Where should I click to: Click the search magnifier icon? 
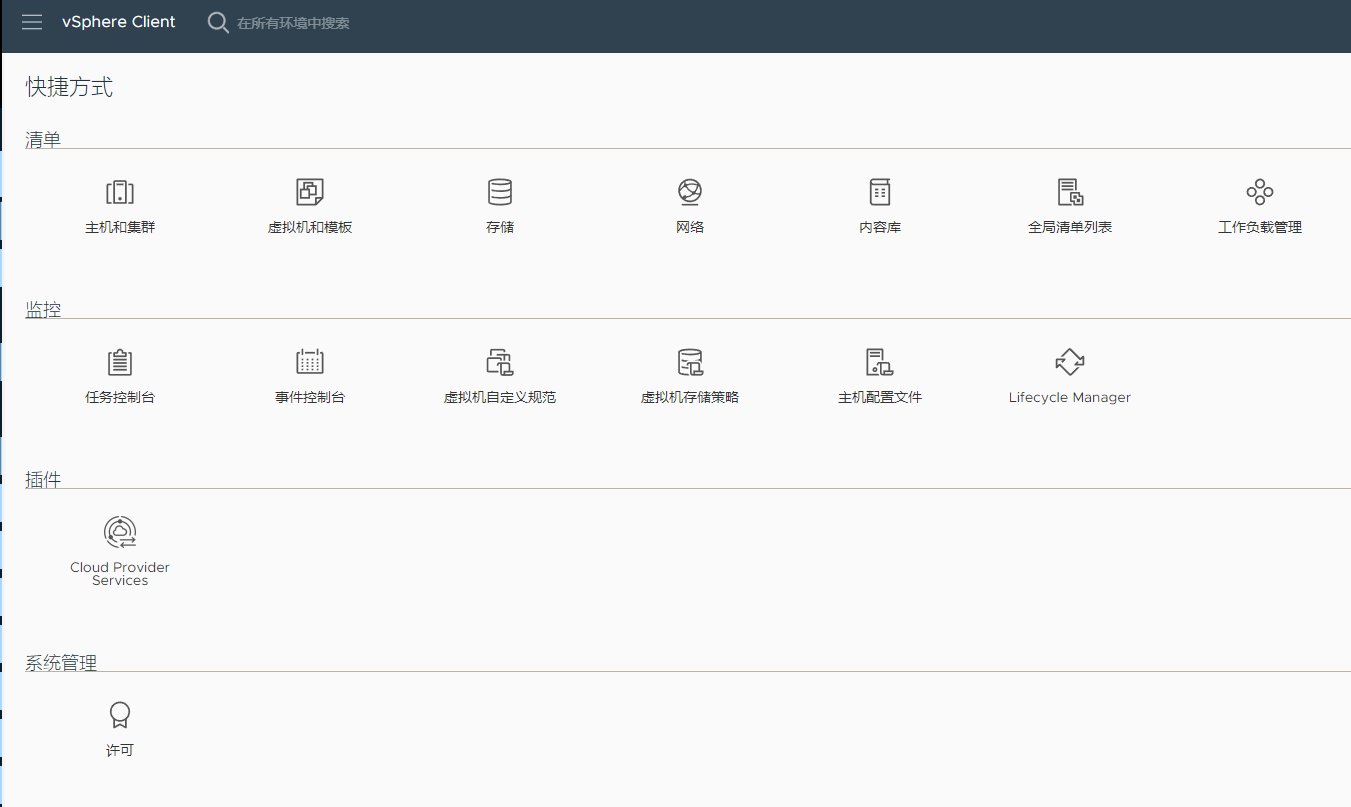(218, 22)
